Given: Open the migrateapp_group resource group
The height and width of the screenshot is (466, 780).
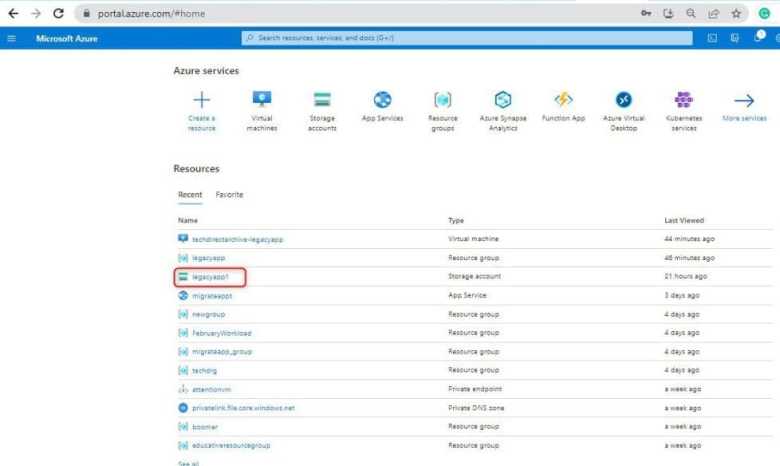Looking at the screenshot, I should (x=222, y=352).
